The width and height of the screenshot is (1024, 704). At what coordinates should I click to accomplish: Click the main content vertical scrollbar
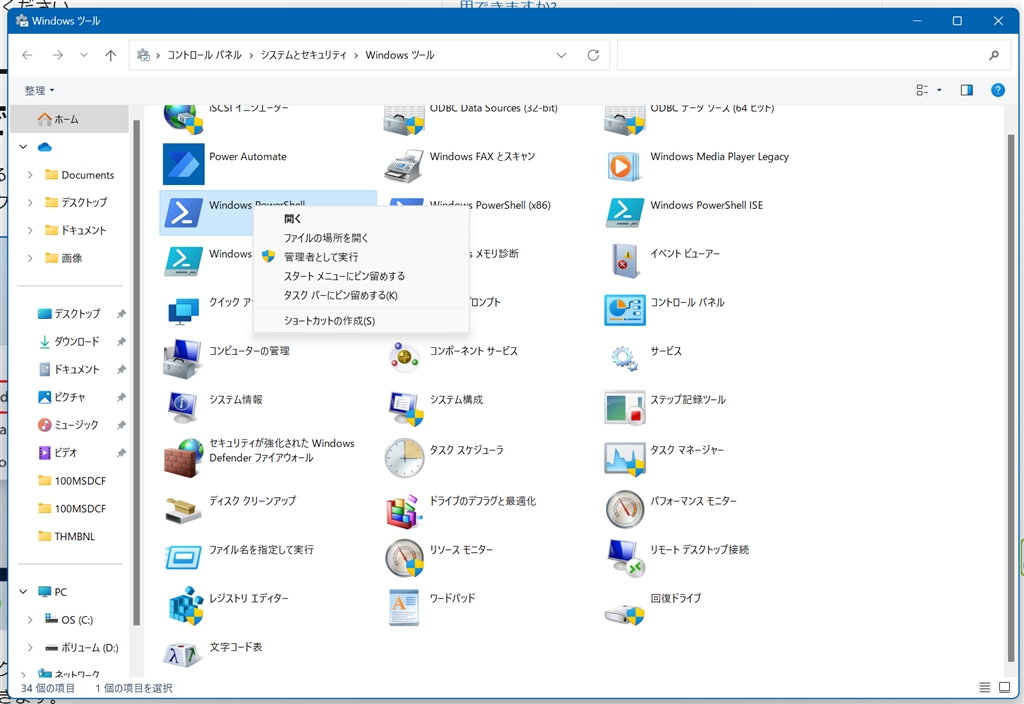1011,397
